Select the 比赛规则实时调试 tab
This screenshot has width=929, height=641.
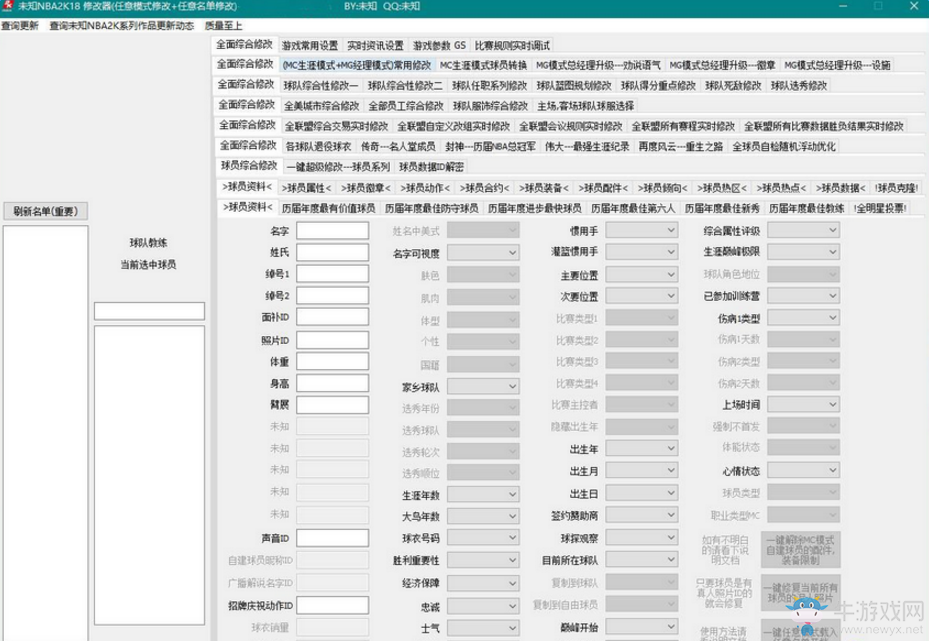[512, 46]
